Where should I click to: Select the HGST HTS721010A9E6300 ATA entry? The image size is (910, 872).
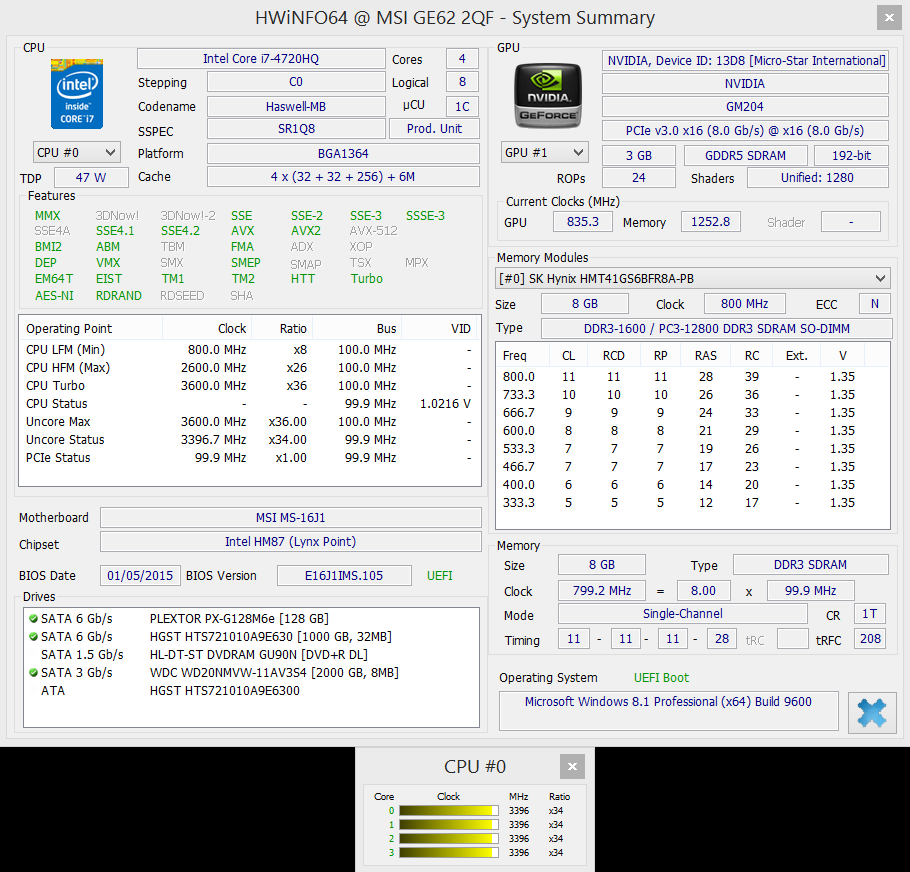pos(251,690)
